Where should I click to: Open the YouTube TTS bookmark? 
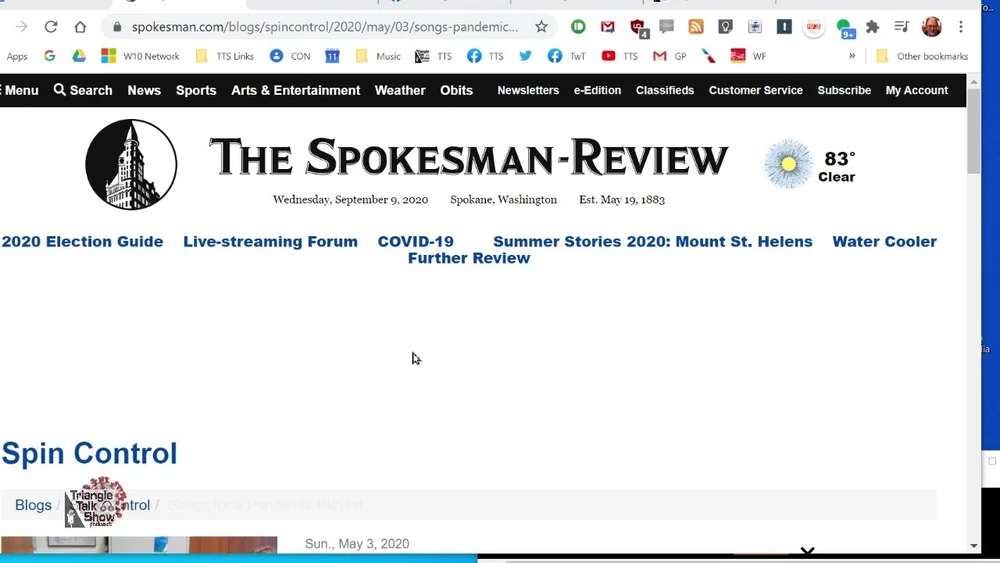click(x=619, y=56)
